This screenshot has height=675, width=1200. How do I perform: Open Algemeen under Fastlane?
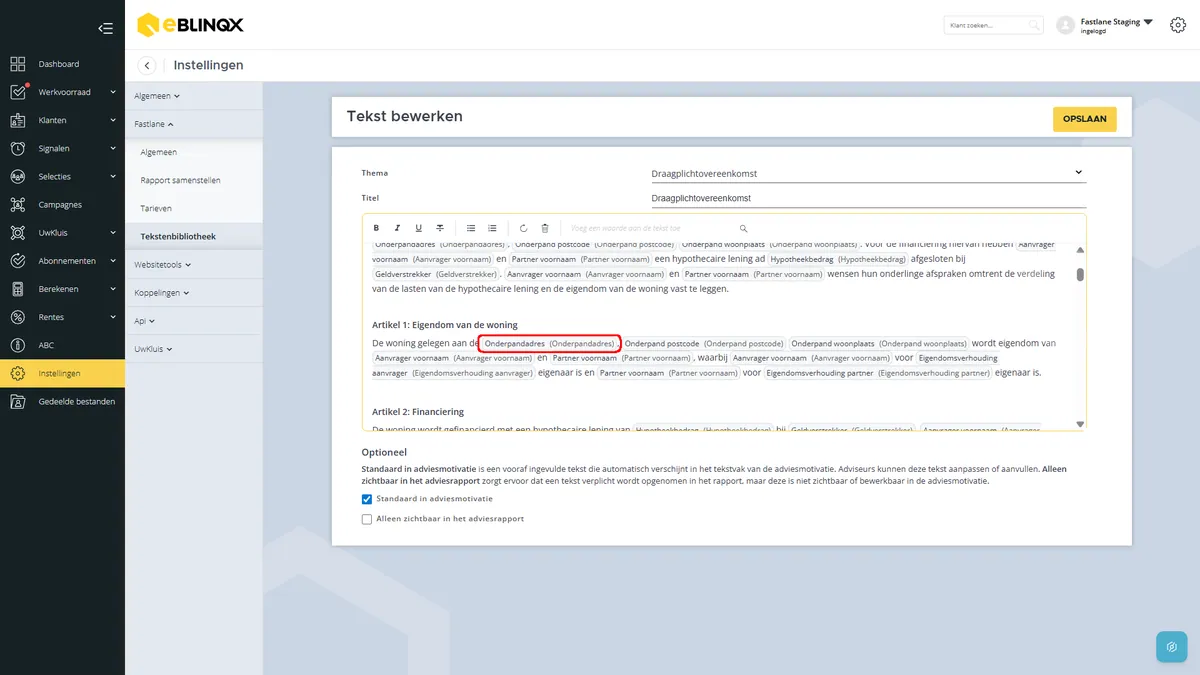click(x=159, y=152)
